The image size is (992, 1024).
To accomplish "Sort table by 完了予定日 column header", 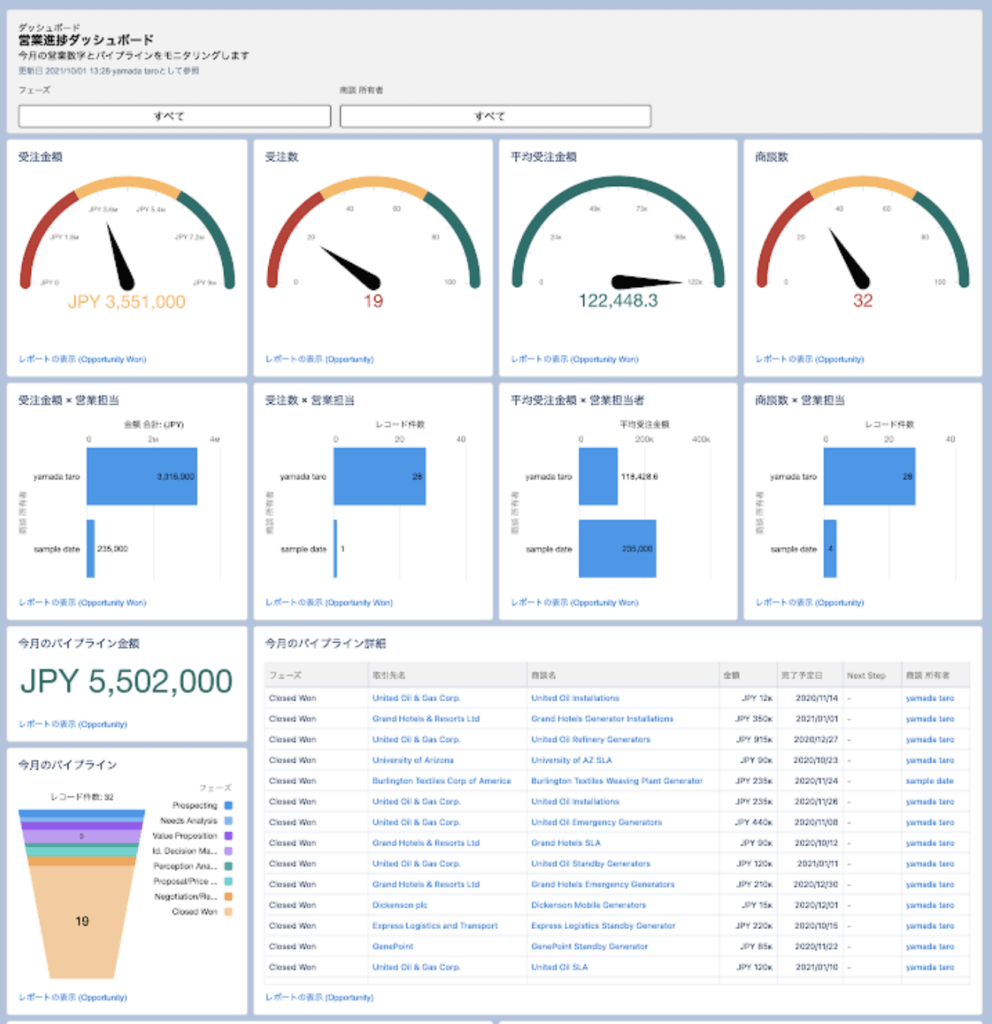I will [801, 675].
